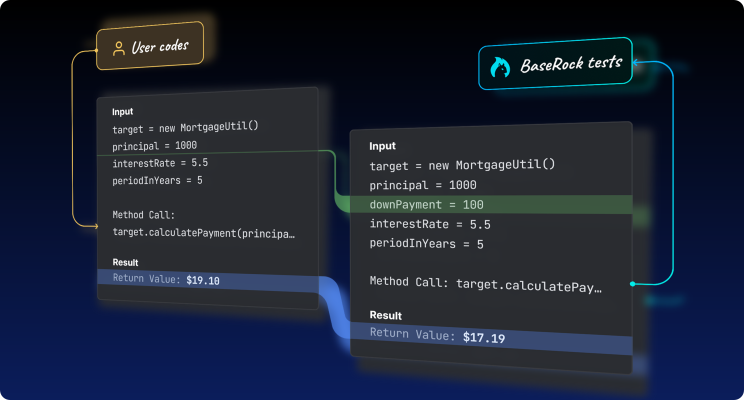
Task: Click the 'Return Value: $17.19' result row
Action: (x=491, y=338)
